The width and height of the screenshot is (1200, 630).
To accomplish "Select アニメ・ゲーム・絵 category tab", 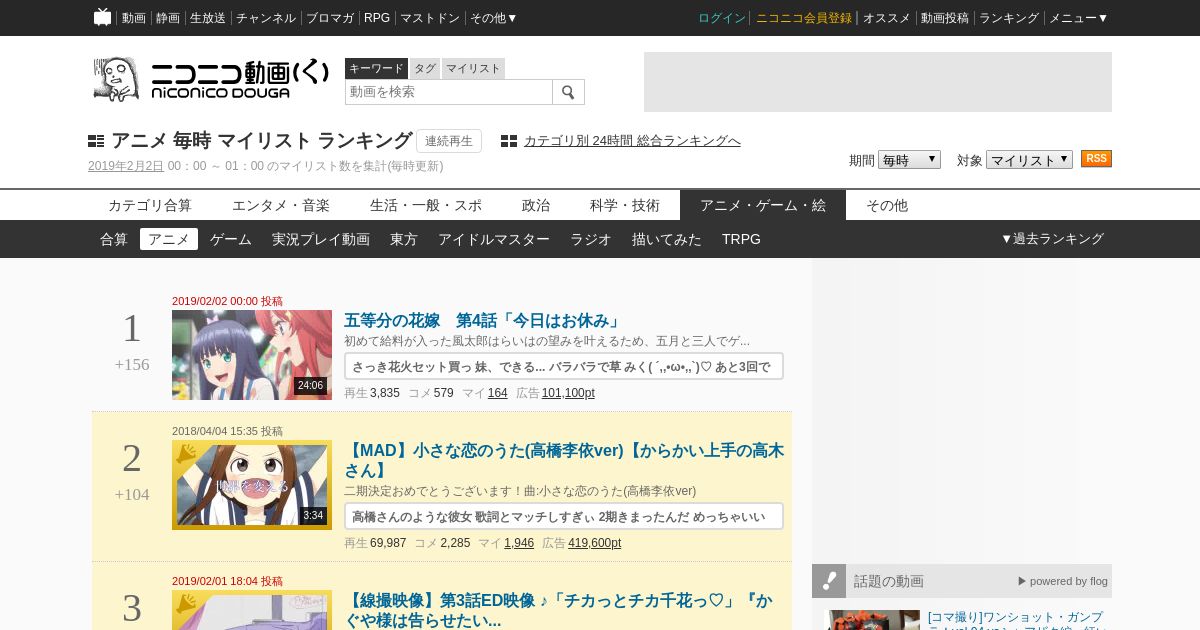I will tap(763, 205).
